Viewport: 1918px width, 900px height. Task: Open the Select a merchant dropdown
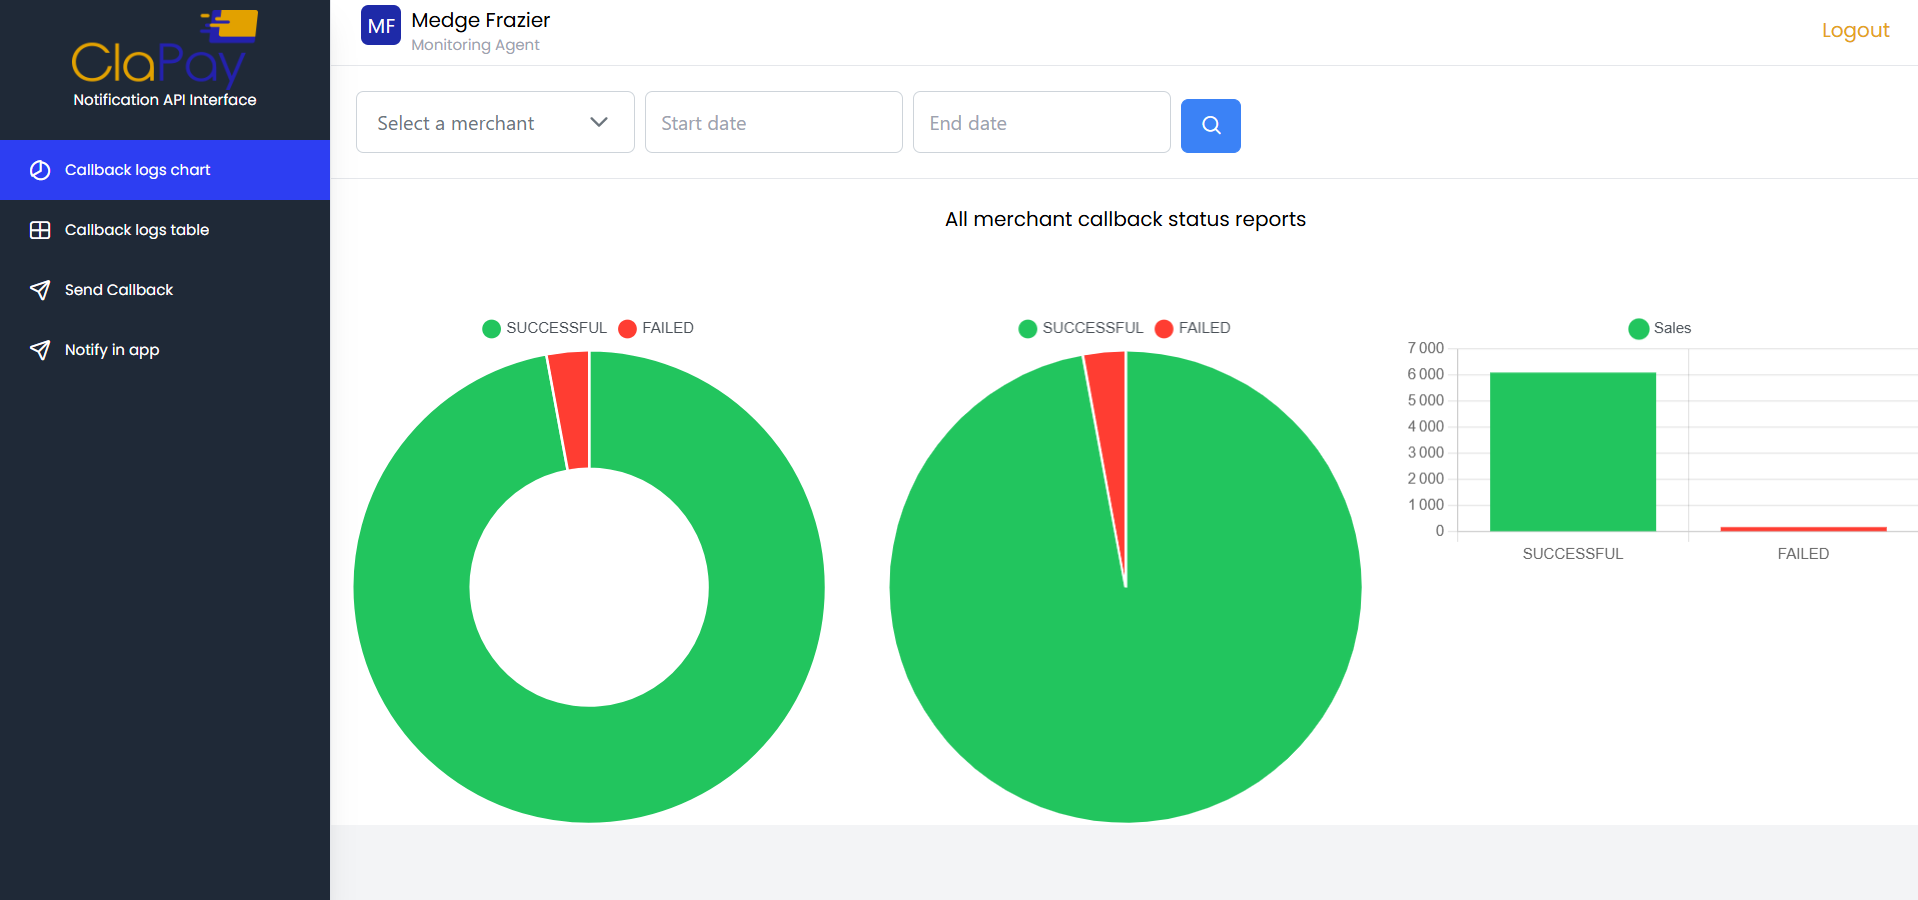(494, 122)
